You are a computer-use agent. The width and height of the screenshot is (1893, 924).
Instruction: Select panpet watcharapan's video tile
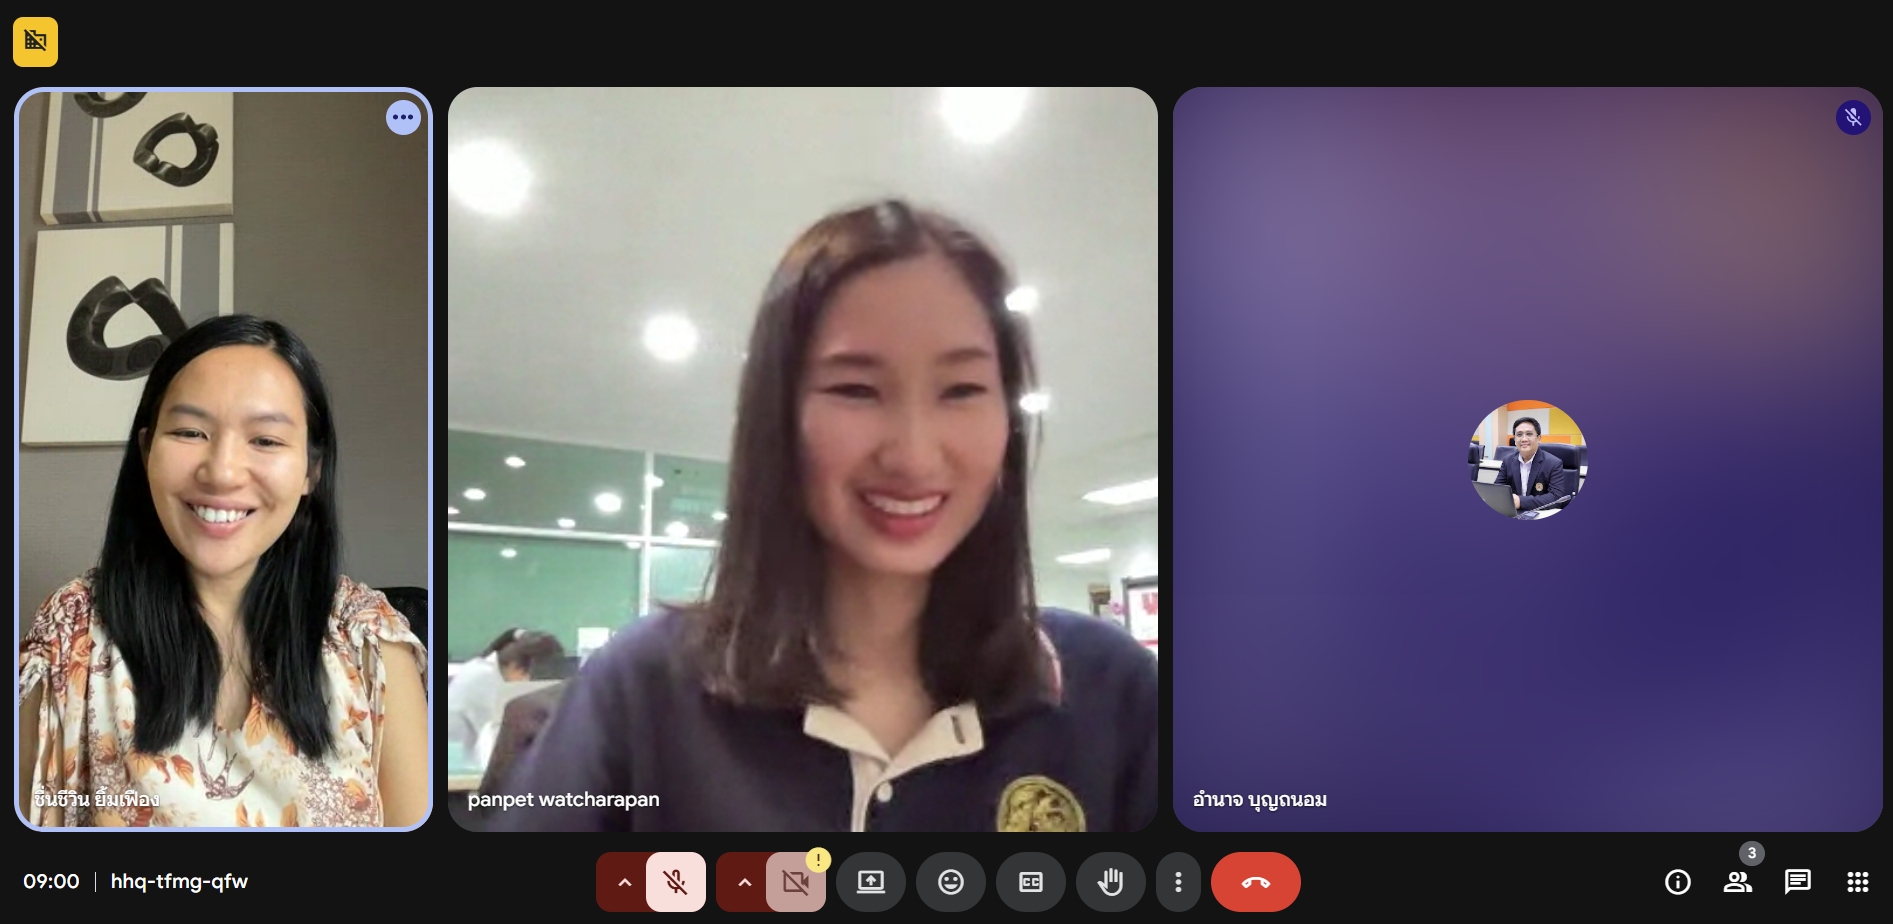click(802, 459)
